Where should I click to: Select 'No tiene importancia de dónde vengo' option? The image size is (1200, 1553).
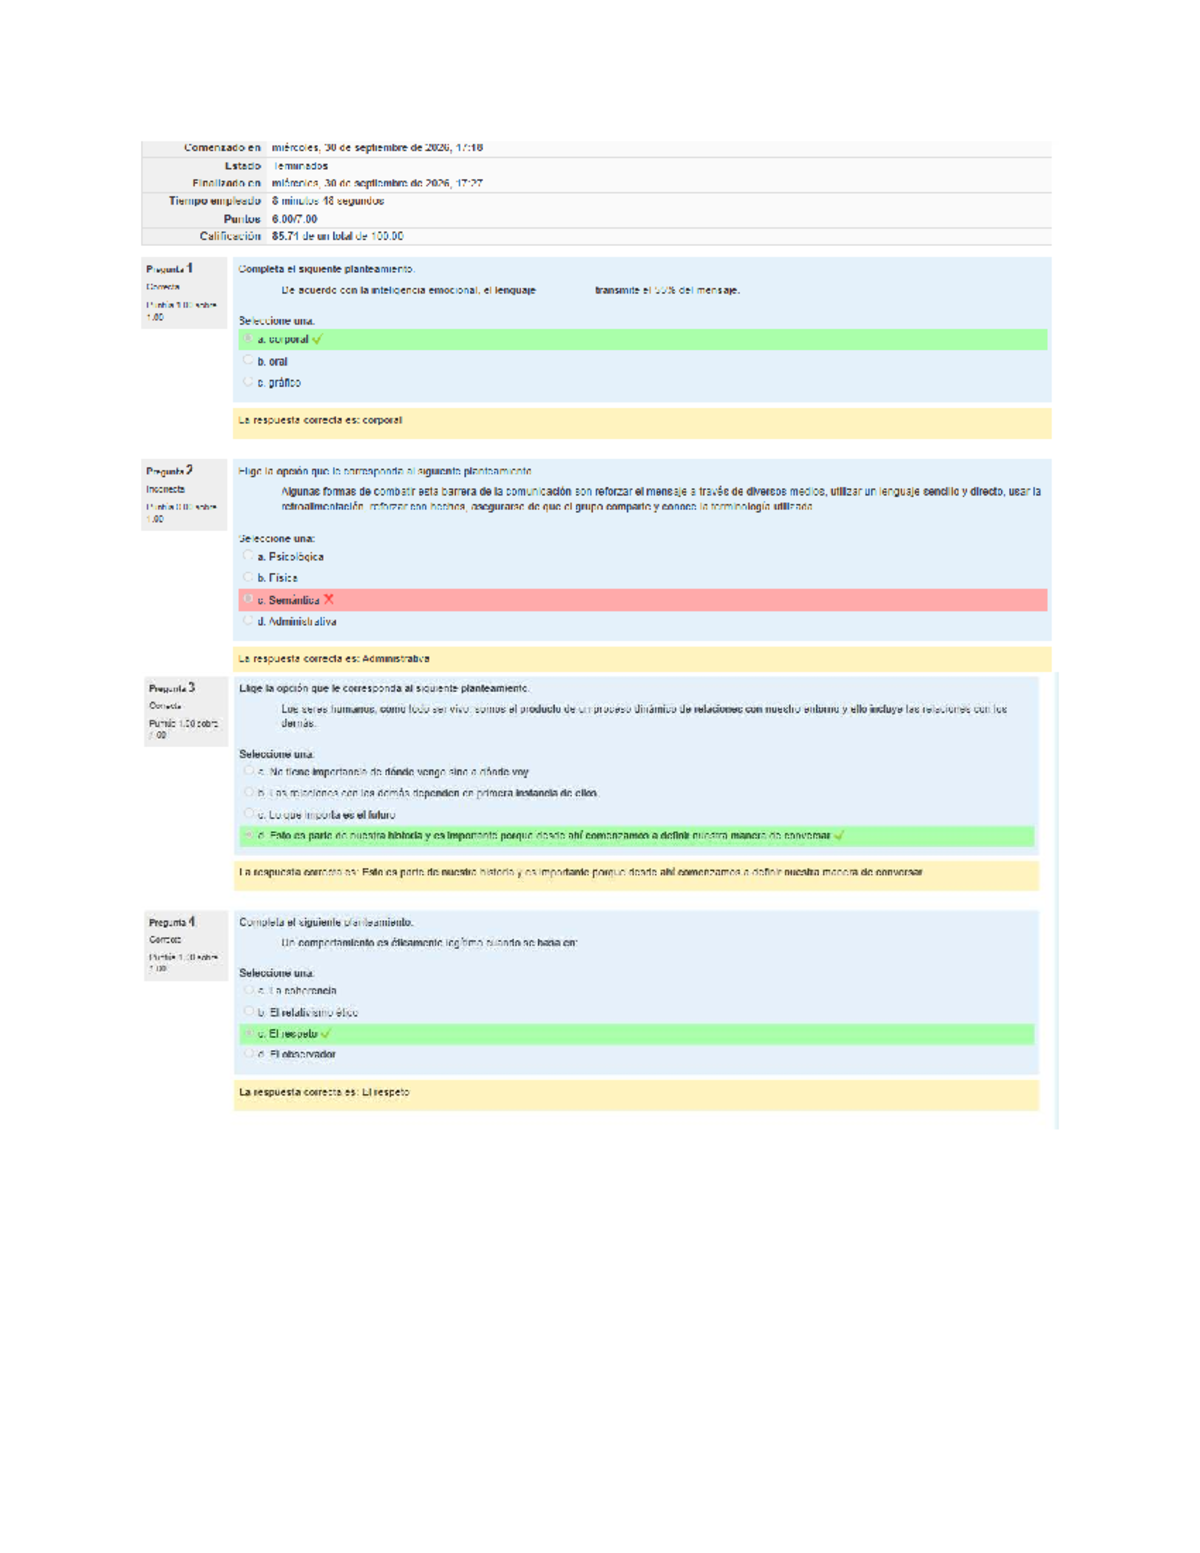click(248, 771)
